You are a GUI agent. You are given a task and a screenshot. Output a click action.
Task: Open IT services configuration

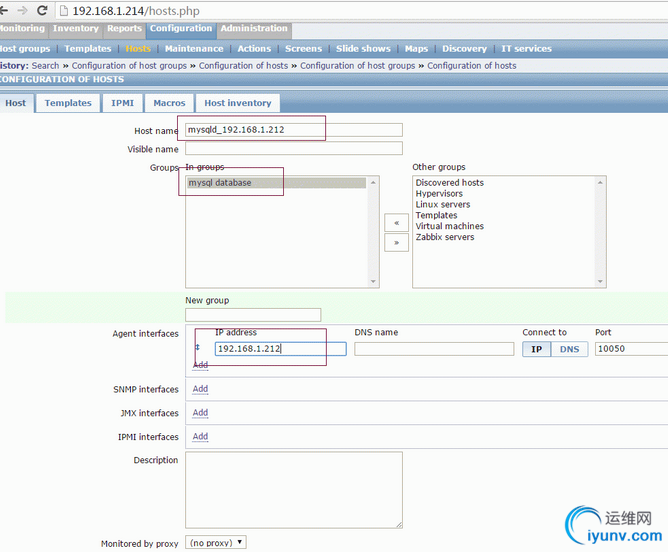click(526, 49)
